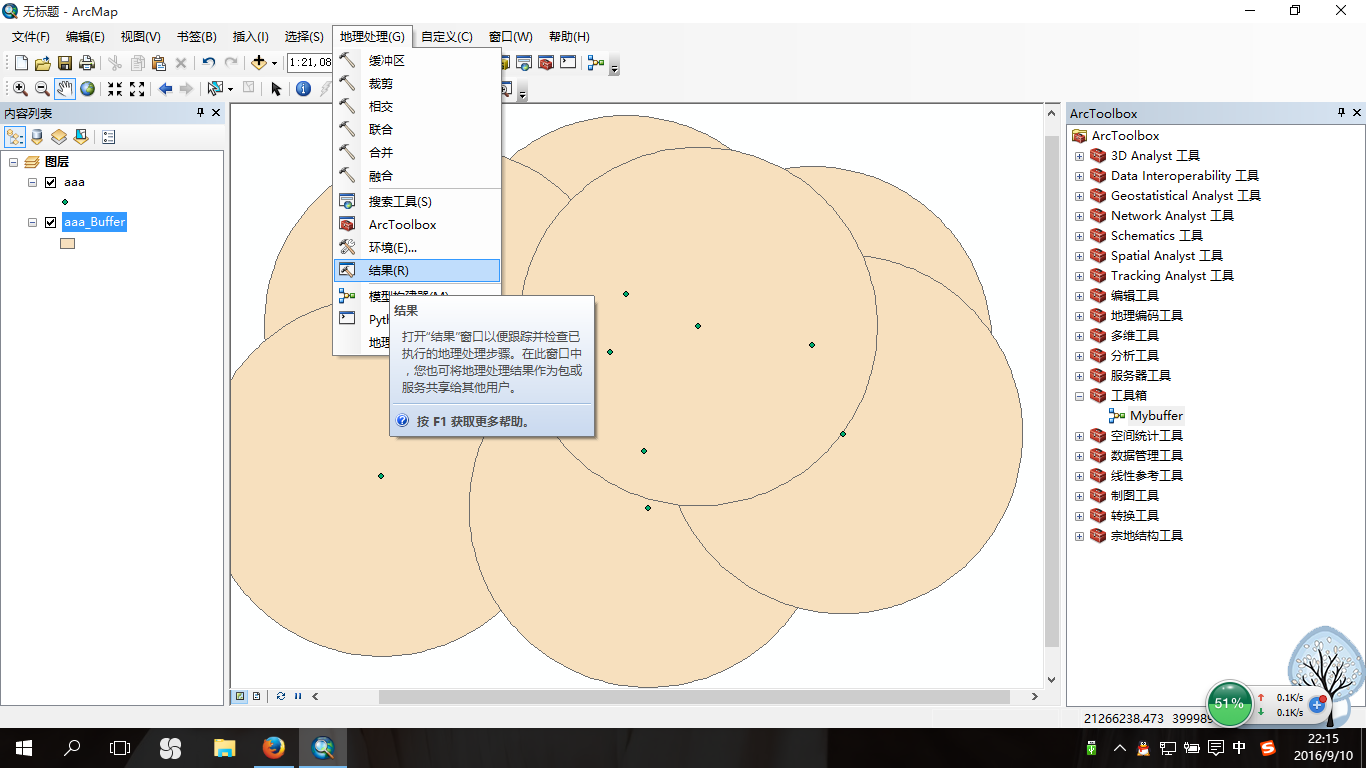The width and height of the screenshot is (1366, 768).
Task: Select the Mybuffer model tool
Action: click(1156, 416)
